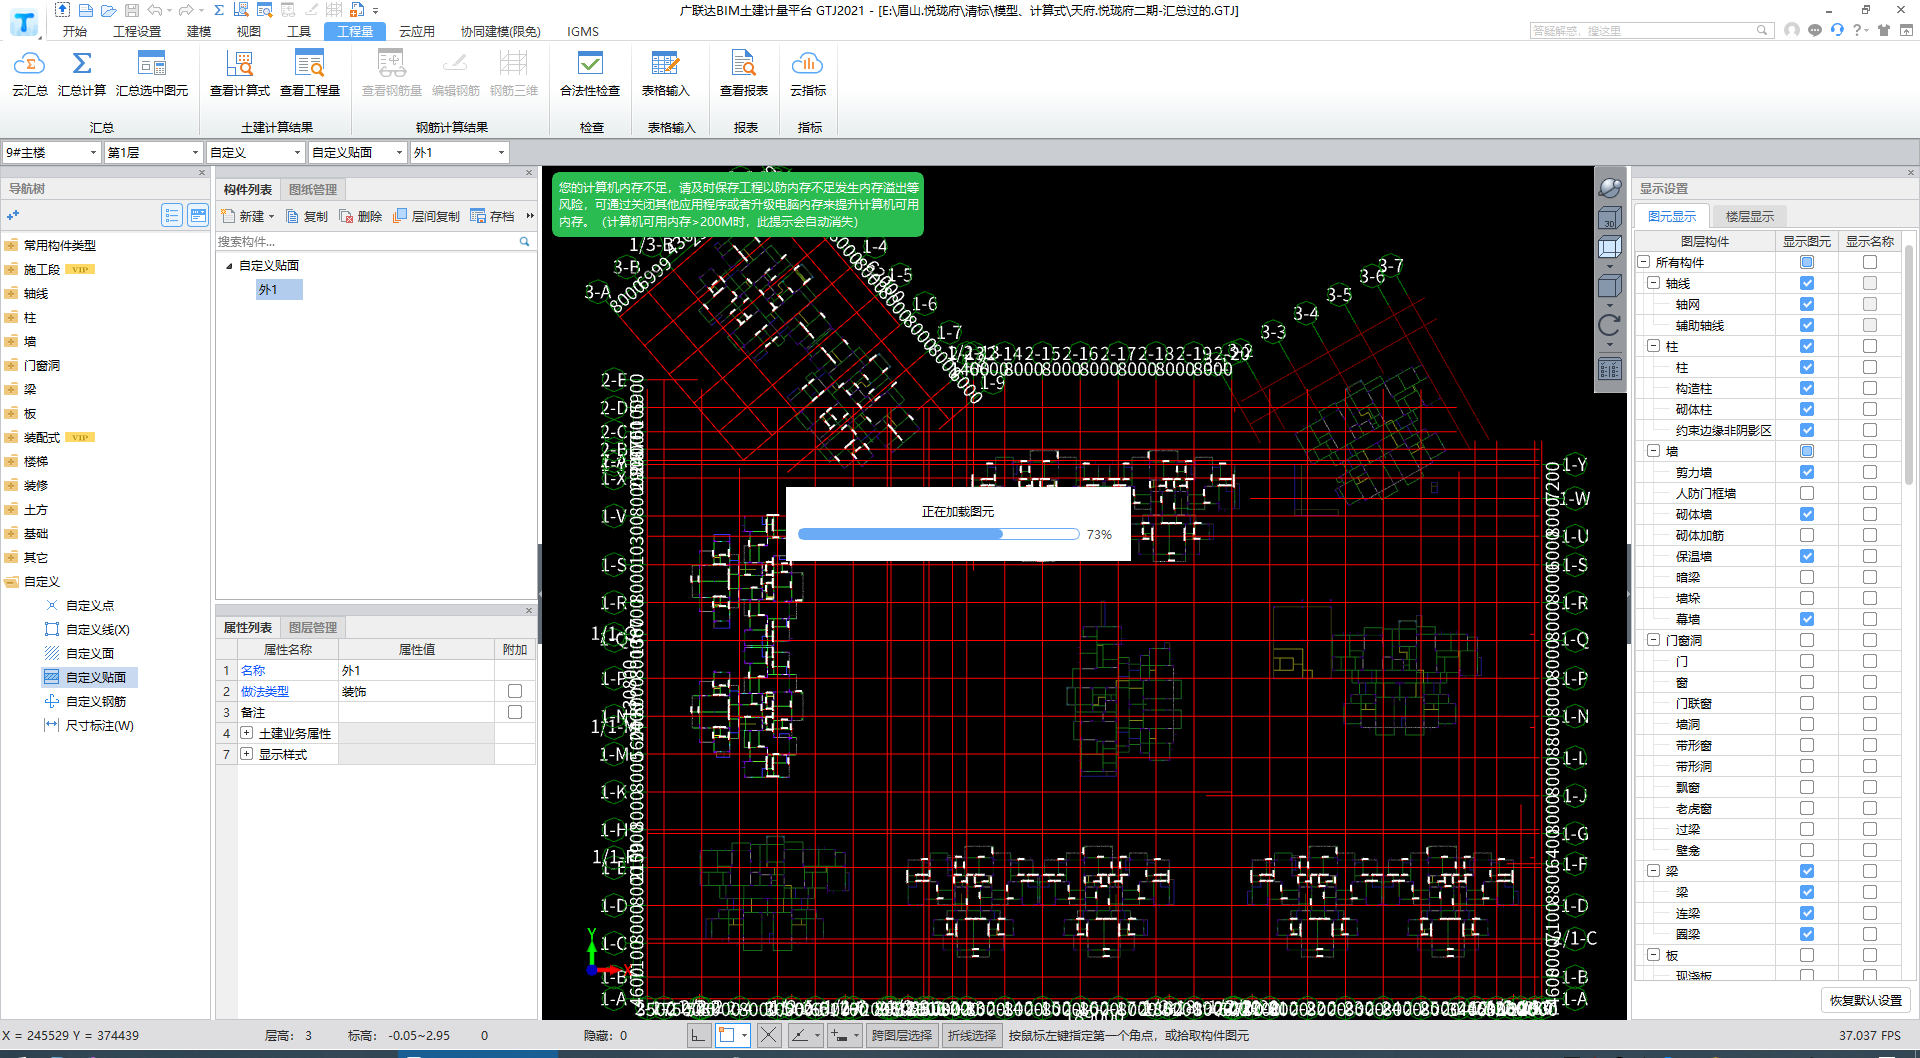The width and height of the screenshot is (1920, 1058).
Task: Open 建模 ribbon tab
Action: coord(199,31)
